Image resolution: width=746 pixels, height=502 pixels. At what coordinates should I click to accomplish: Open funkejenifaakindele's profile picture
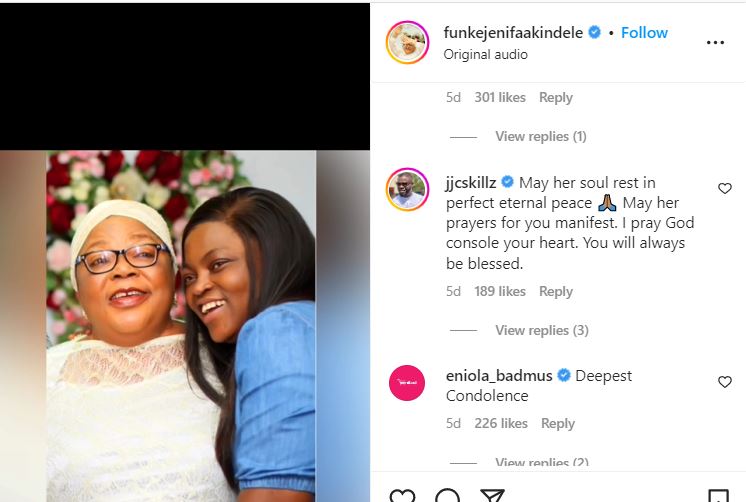click(407, 42)
